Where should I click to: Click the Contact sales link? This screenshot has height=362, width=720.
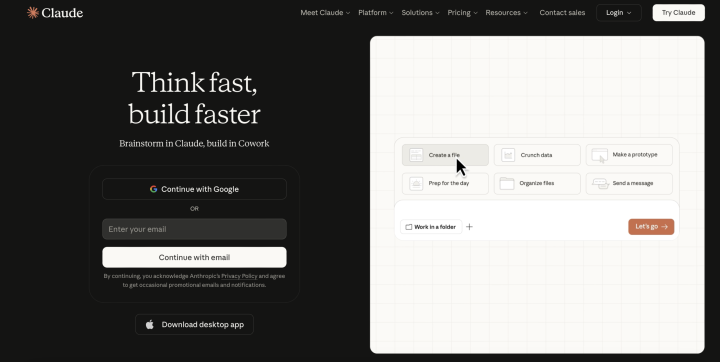(x=562, y=12)
